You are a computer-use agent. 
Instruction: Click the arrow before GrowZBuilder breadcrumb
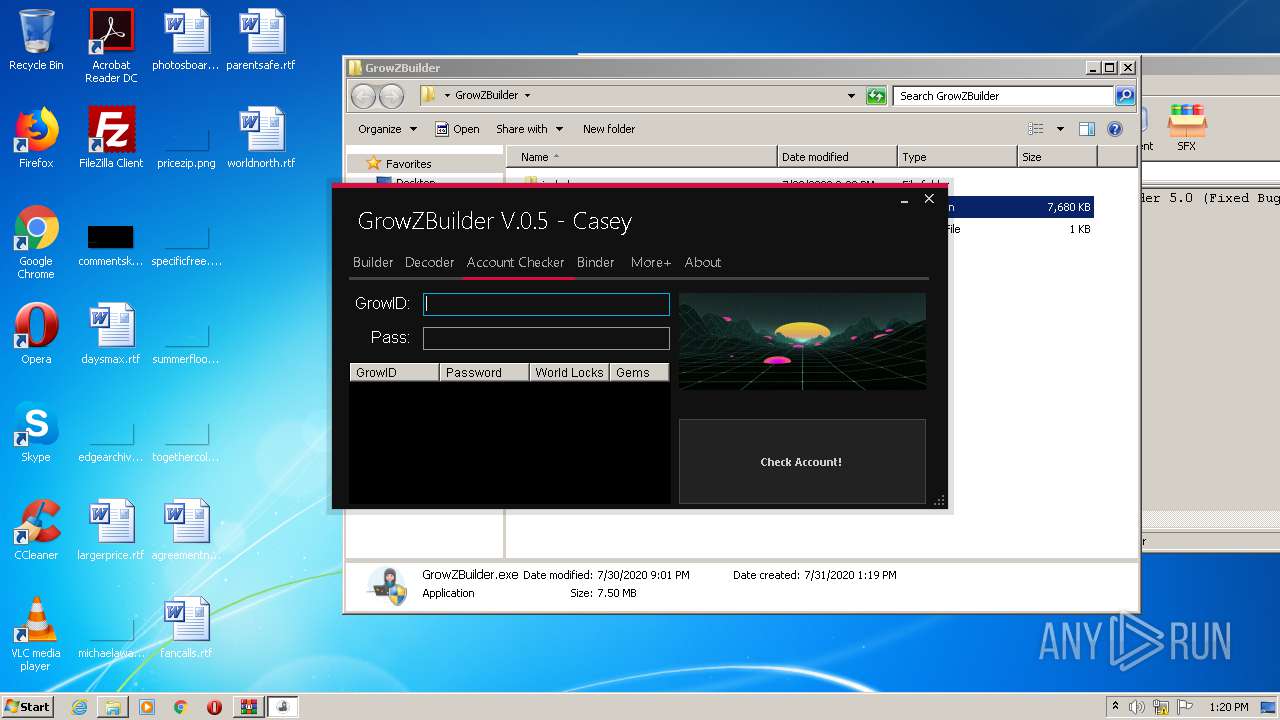448,96
